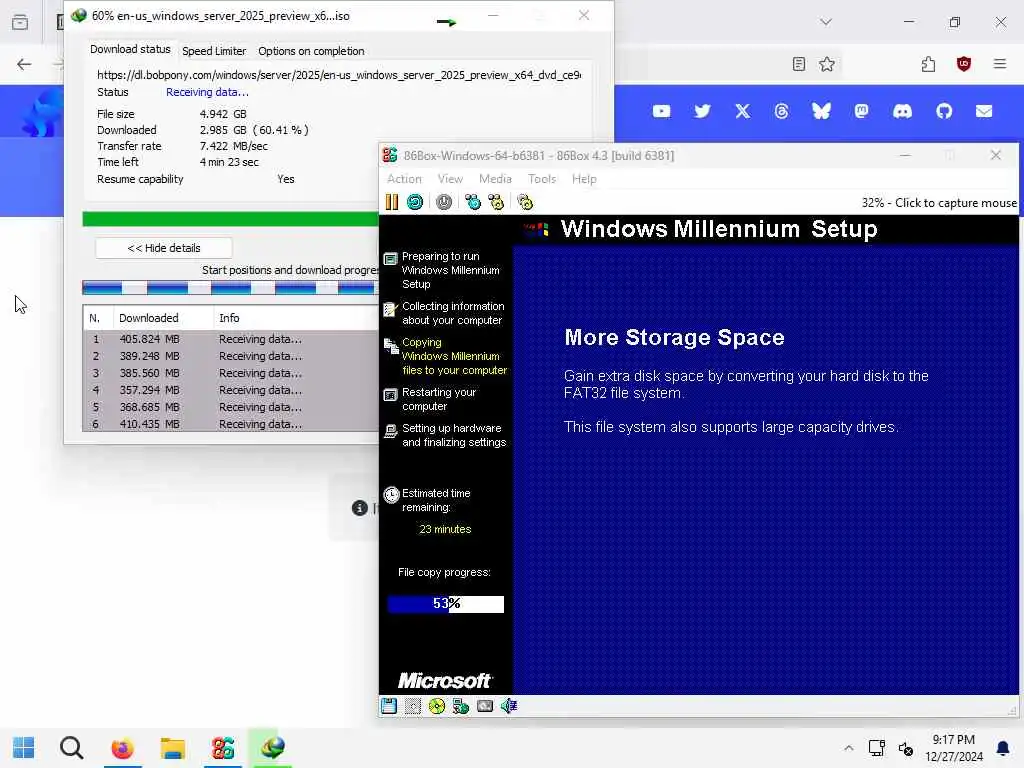
Task: Open the Bluesky butterfly link in the header
Action: (x=822, y=111)
